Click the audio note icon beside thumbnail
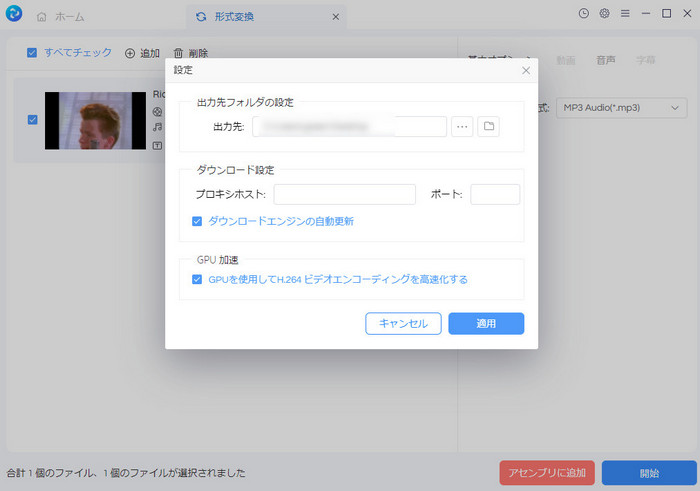This screenshot has height=491, width=700. coord(157,127)
